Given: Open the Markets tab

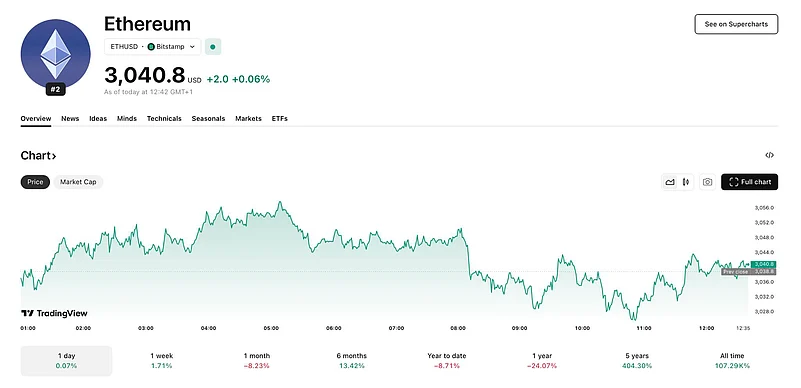Looking at the screenshot, I should pyautogui.click(x=248, y=118).
